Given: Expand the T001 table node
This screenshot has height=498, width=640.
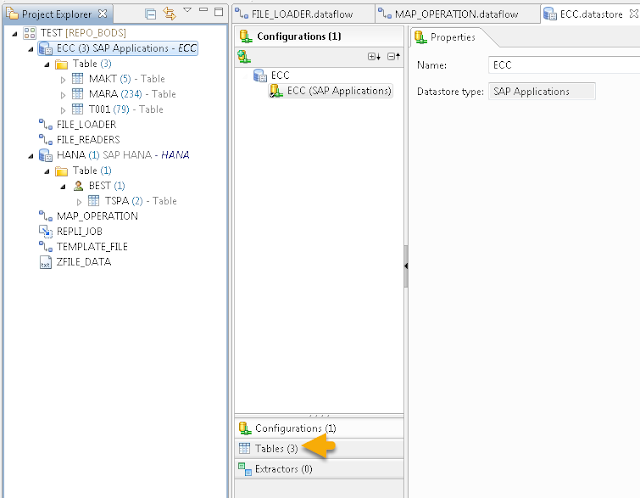Looking at the screenshot, I should point(63,110).
